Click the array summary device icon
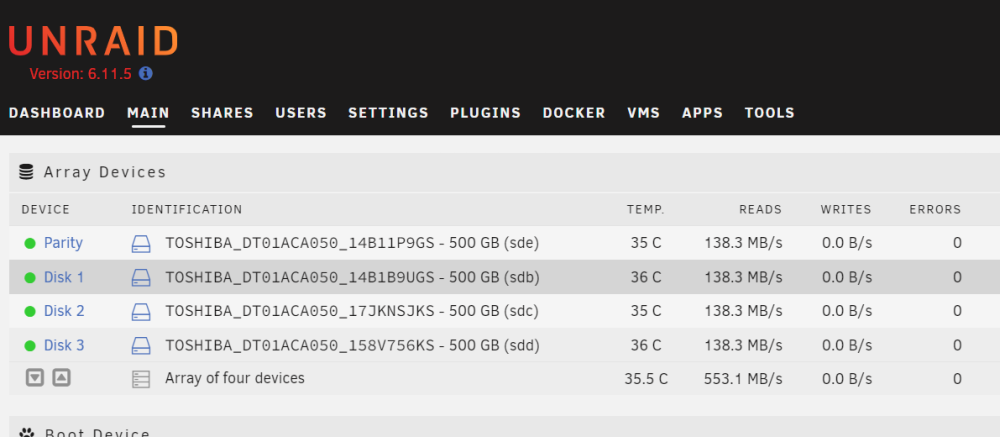This screenshot has height=437, width=1000. (x=141, y=379)
